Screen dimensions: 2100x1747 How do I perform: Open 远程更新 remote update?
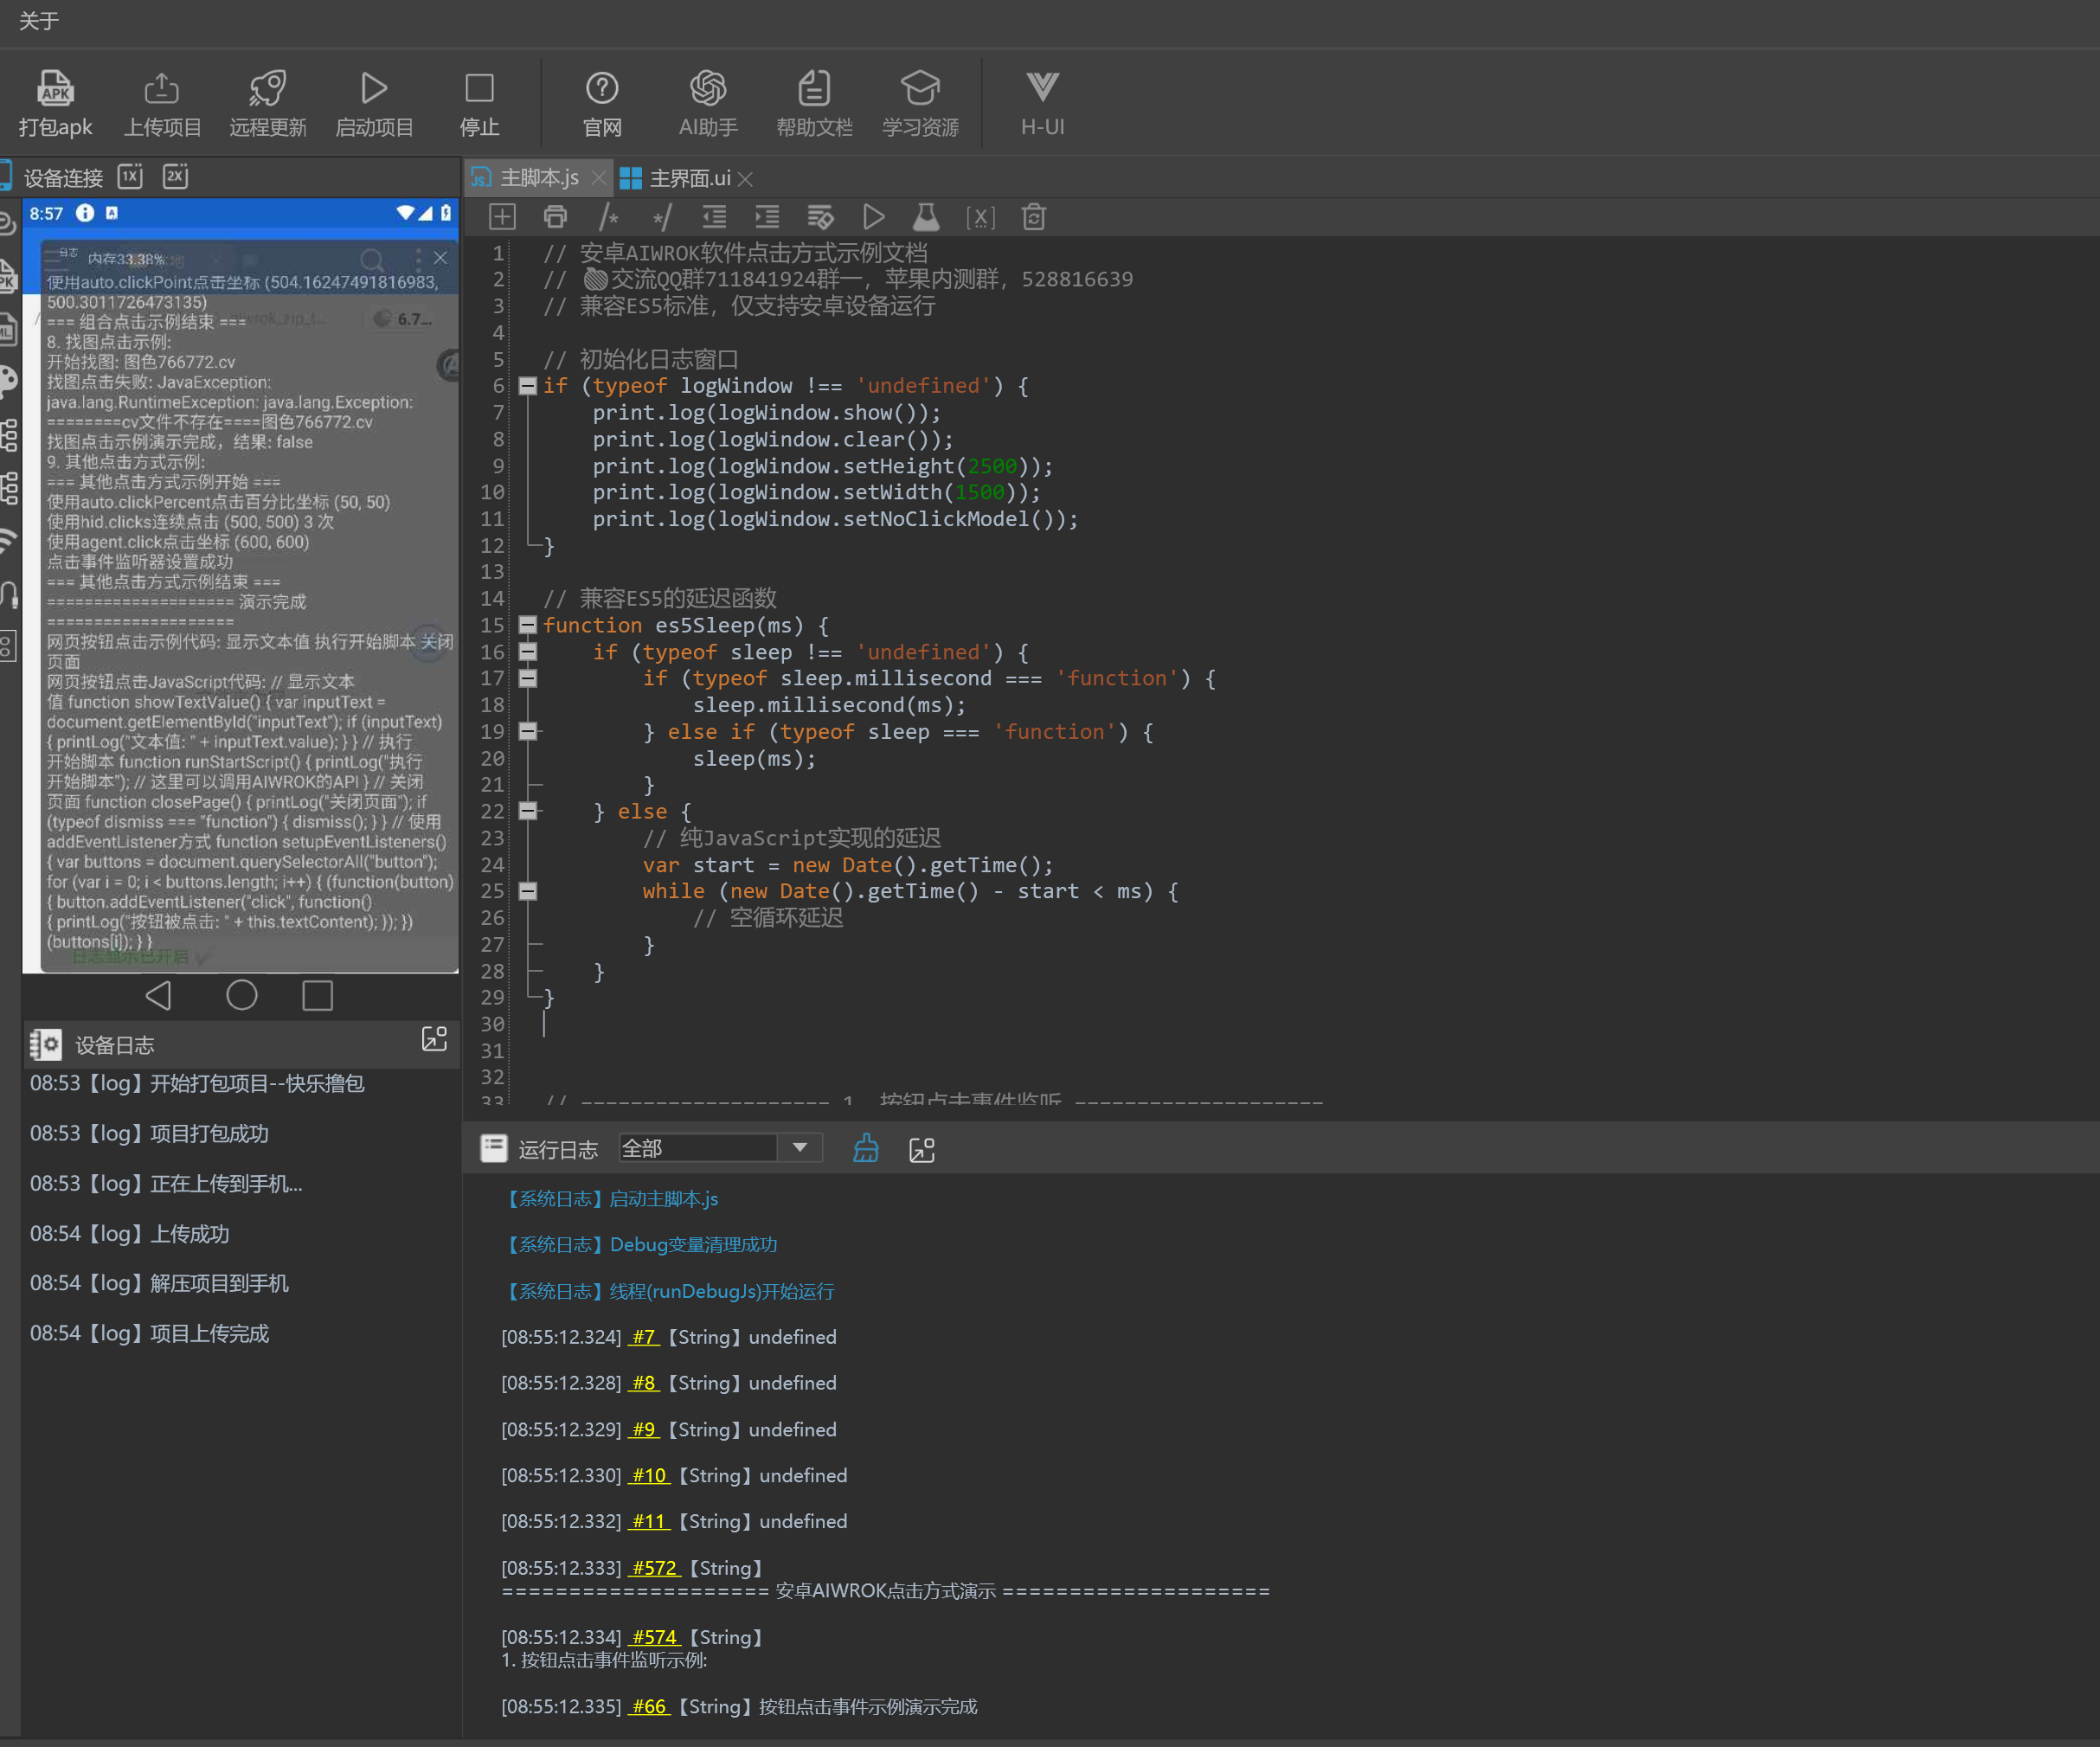tap(268, 89)
